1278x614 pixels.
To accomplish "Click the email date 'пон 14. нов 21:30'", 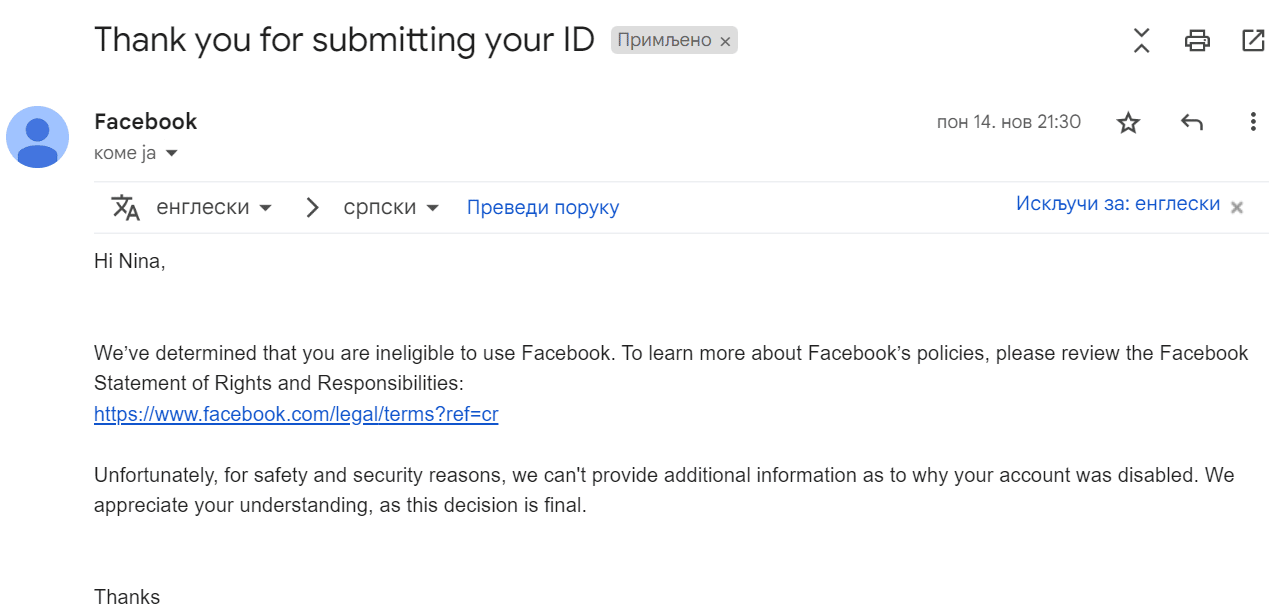I will 1008,122.
